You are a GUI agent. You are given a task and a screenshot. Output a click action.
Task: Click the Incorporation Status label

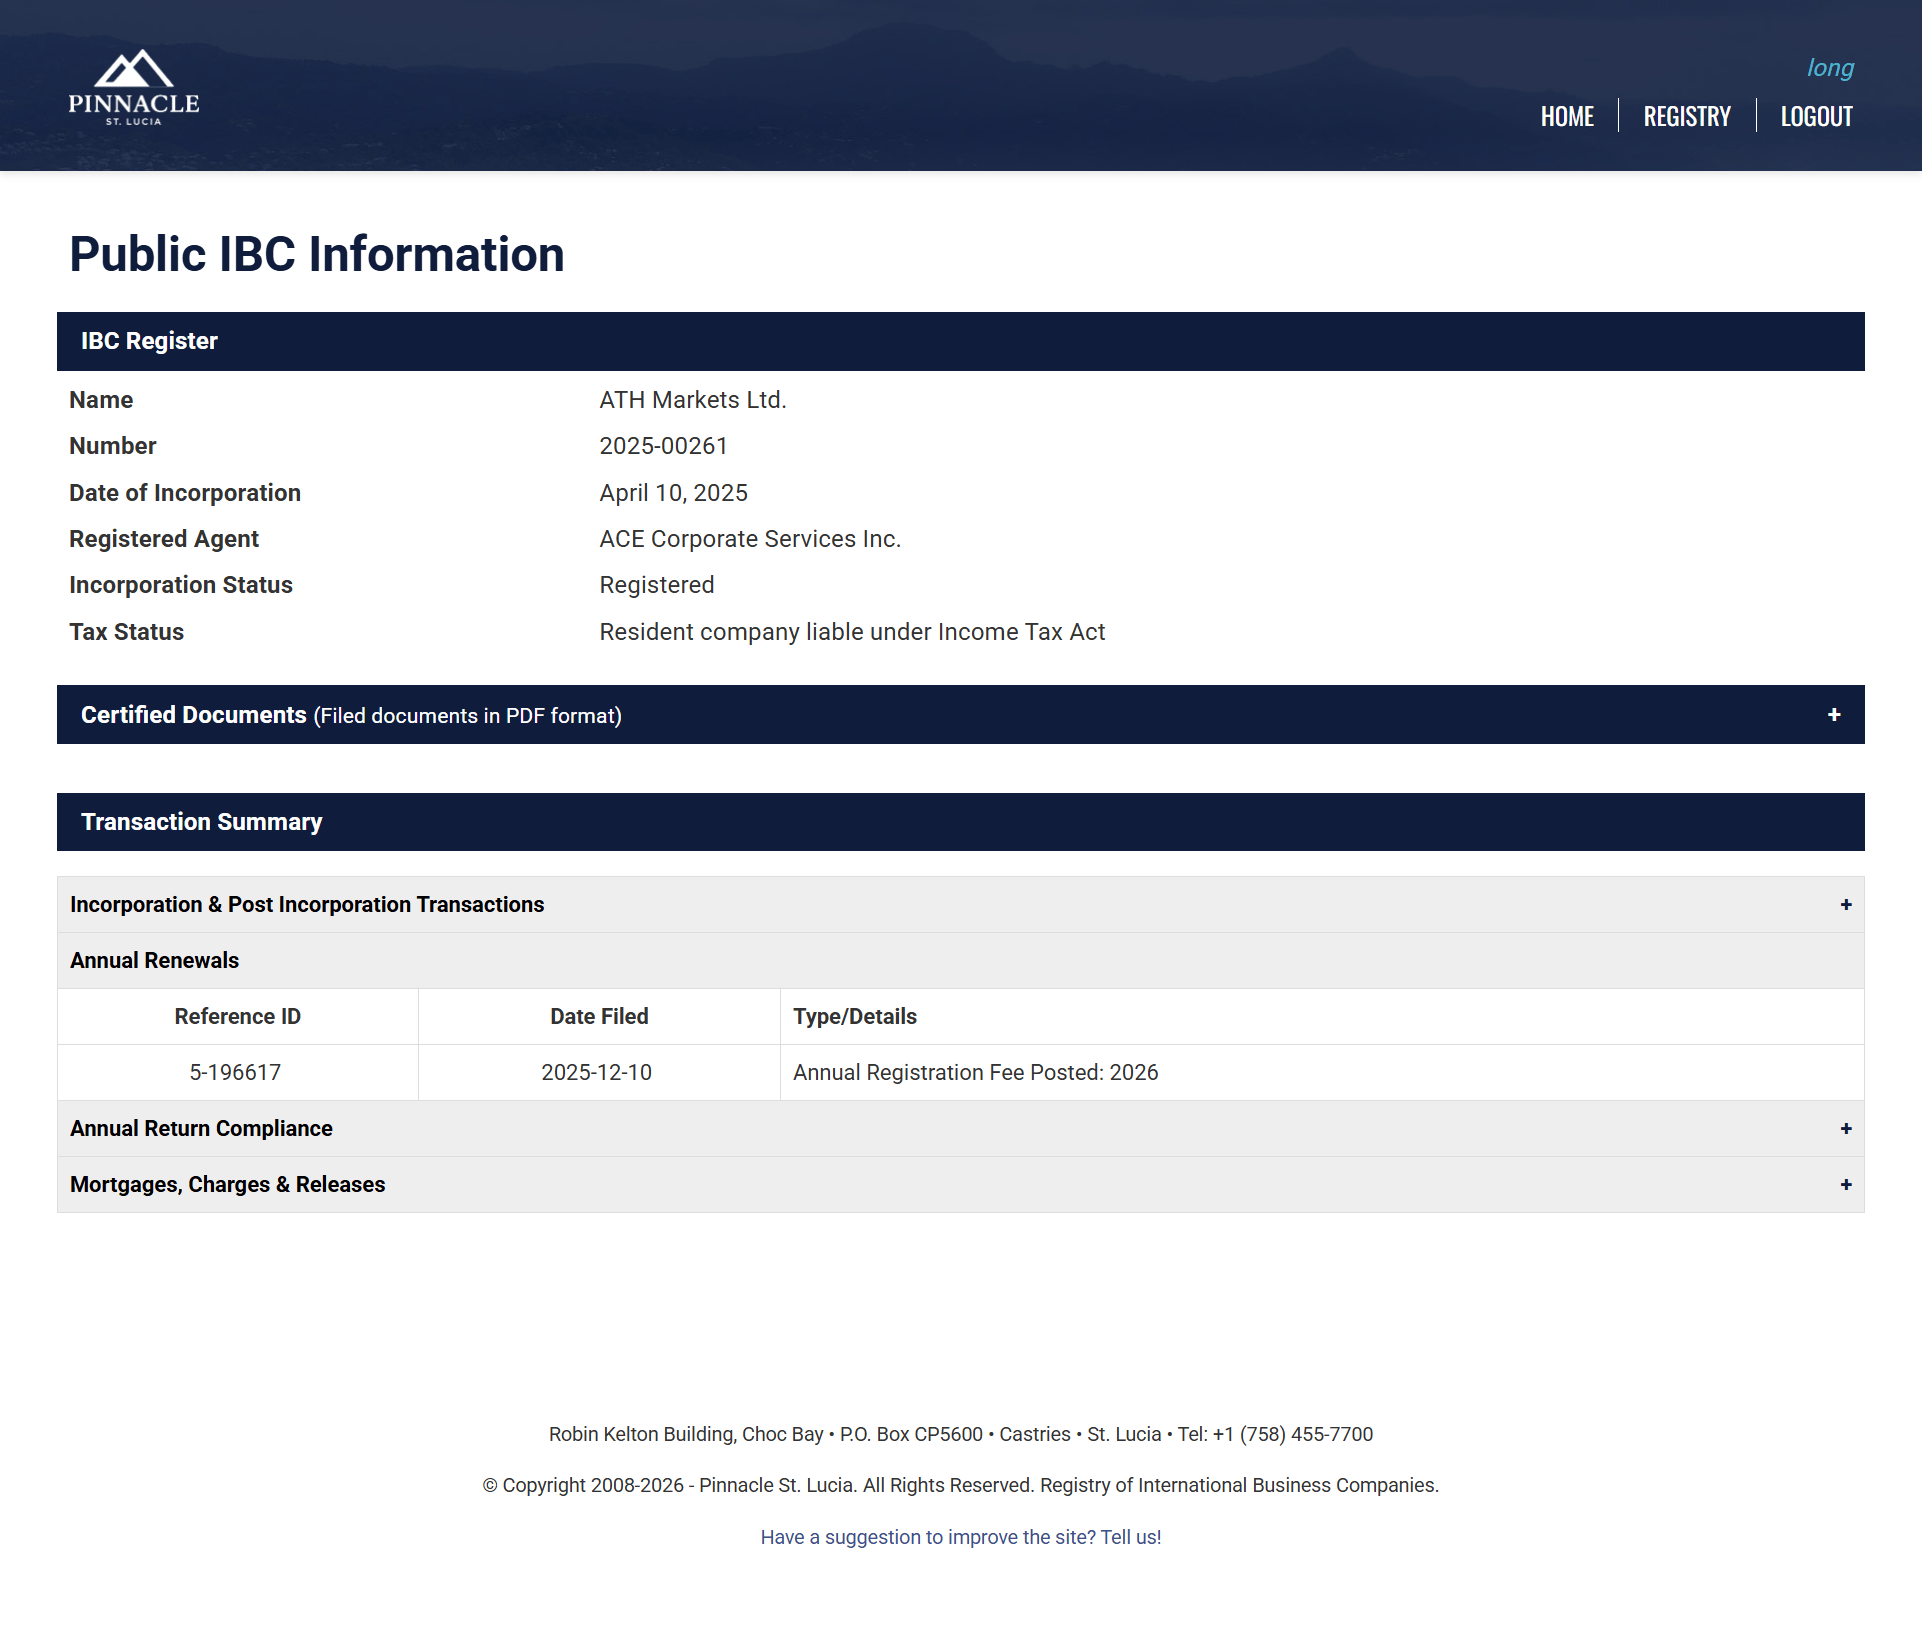181,585
